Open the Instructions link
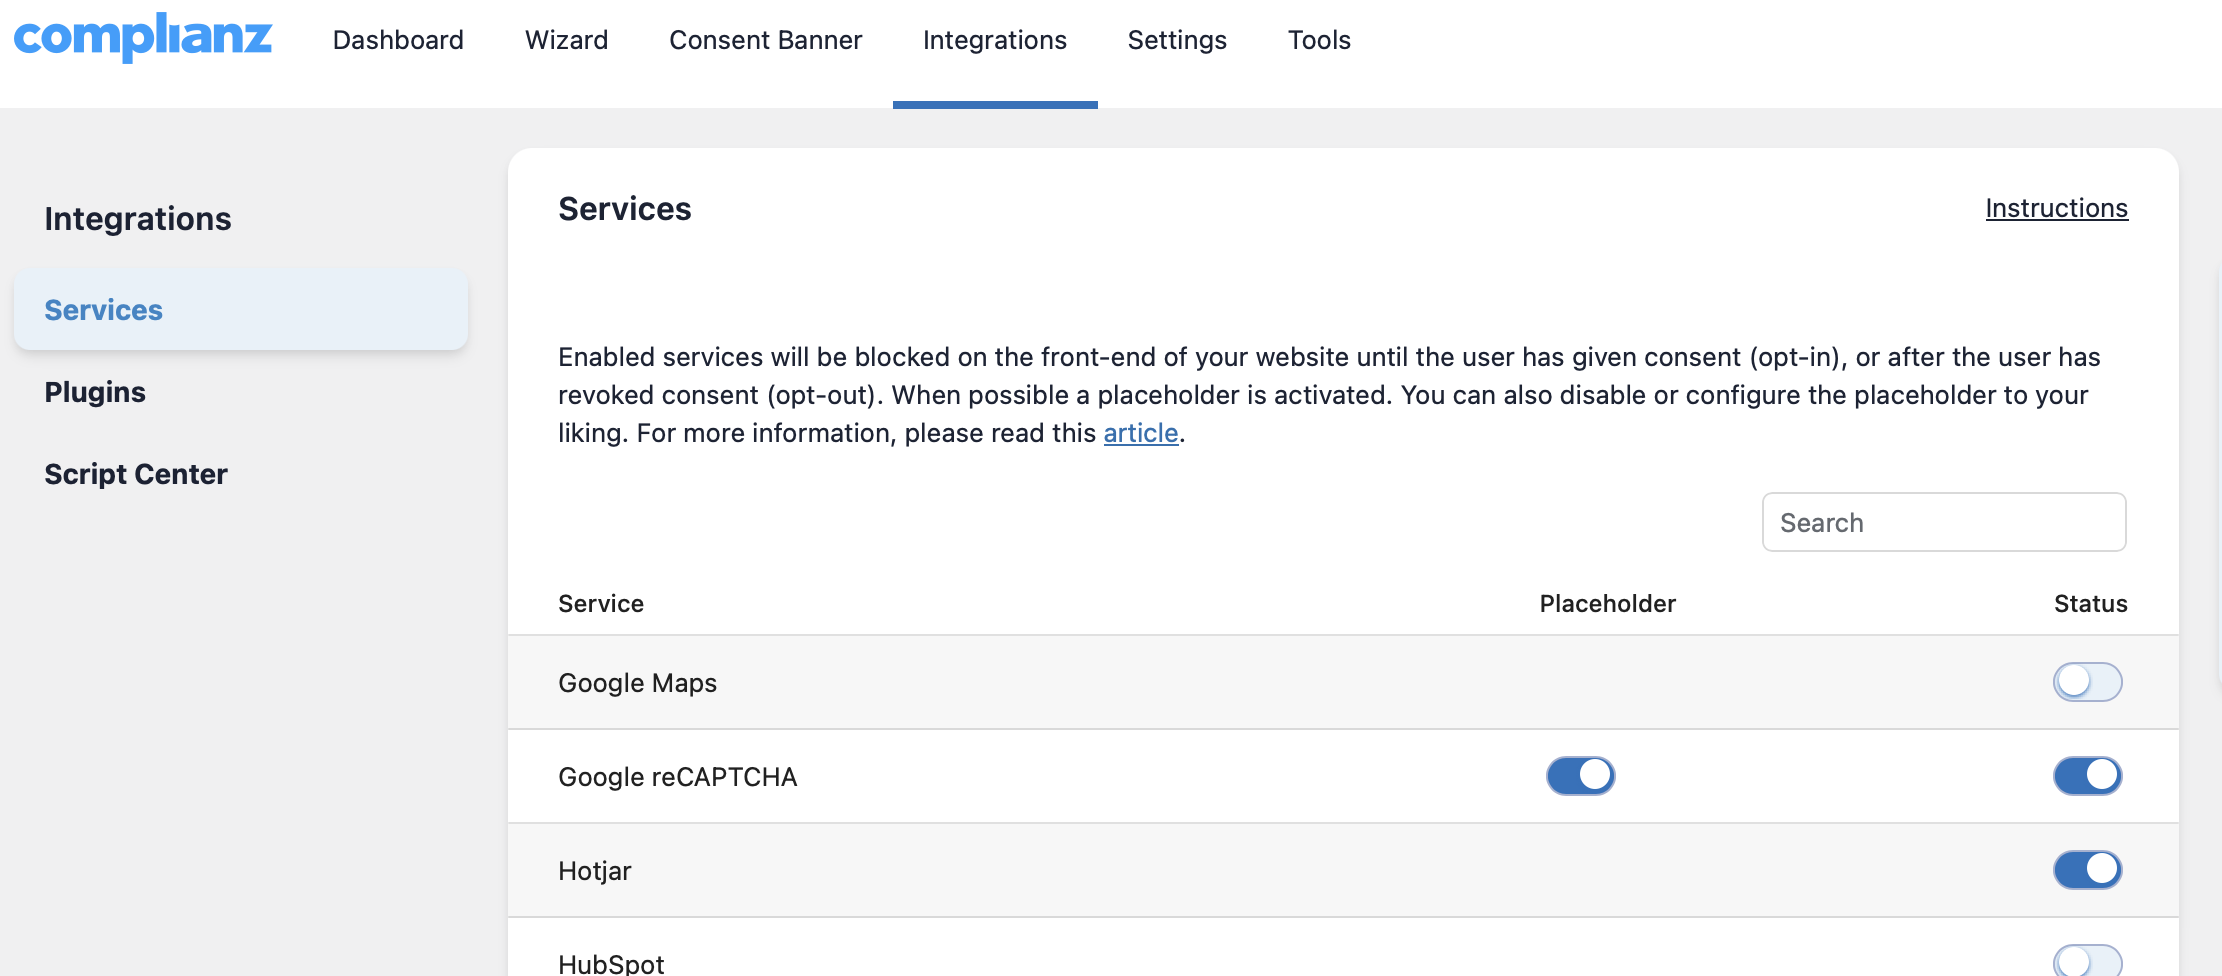Image resolution: width=2222 pixels, height=976 pixels. coord(2056,208)
